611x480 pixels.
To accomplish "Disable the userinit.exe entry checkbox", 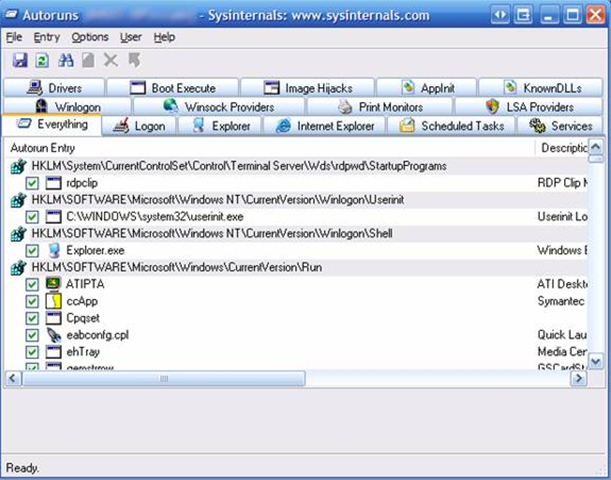I will 33,217.
